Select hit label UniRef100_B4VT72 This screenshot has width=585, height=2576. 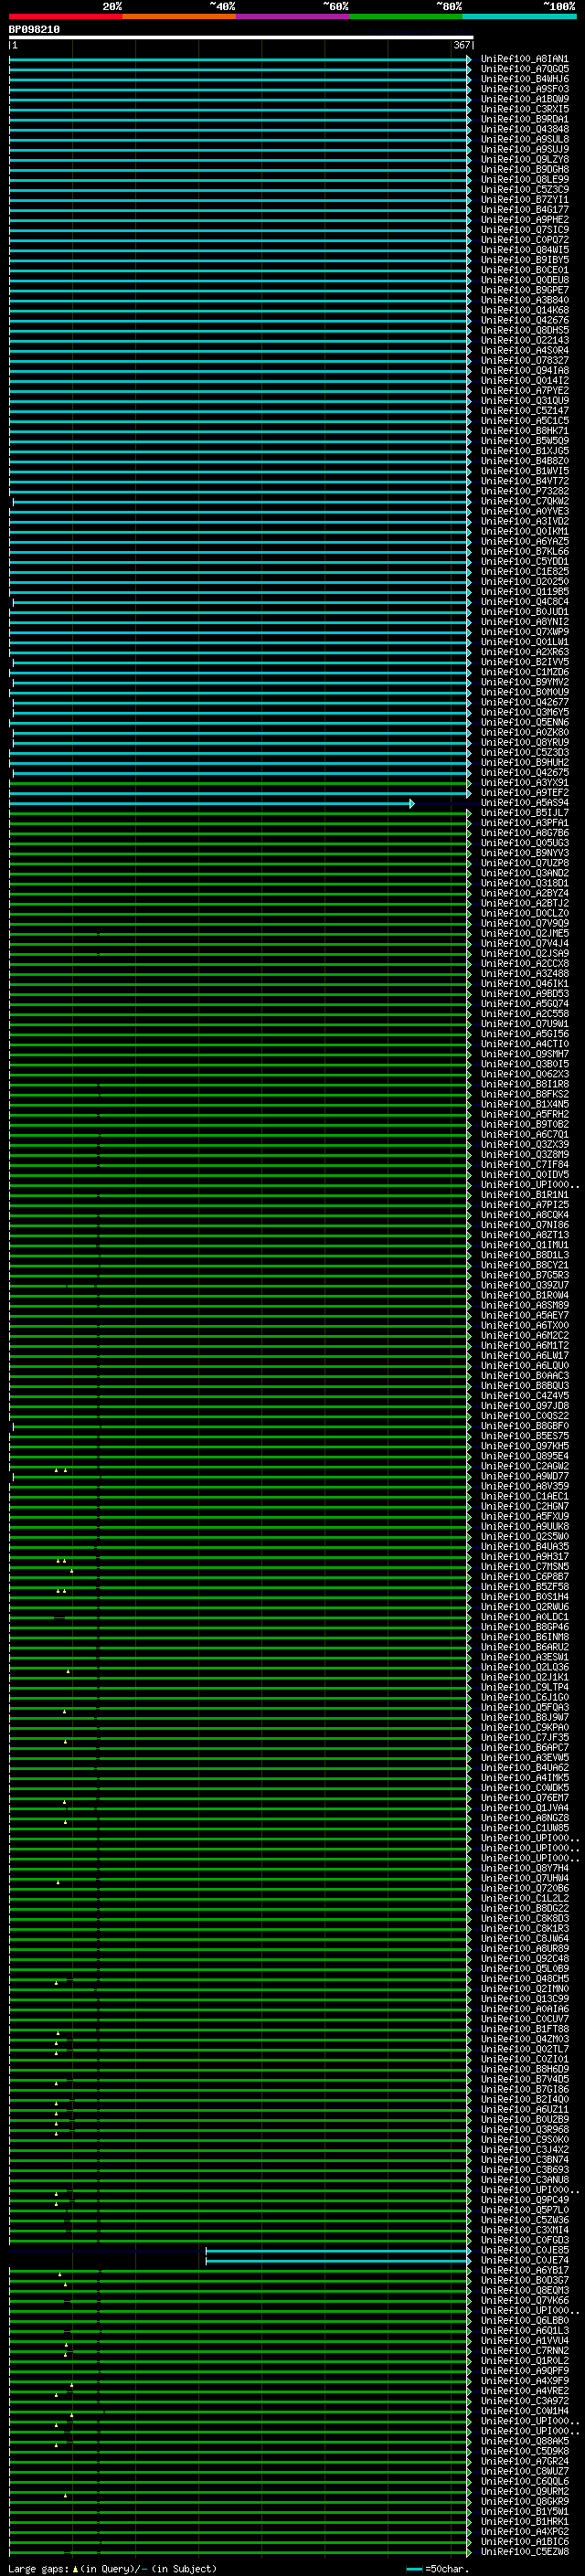(525, 481)
